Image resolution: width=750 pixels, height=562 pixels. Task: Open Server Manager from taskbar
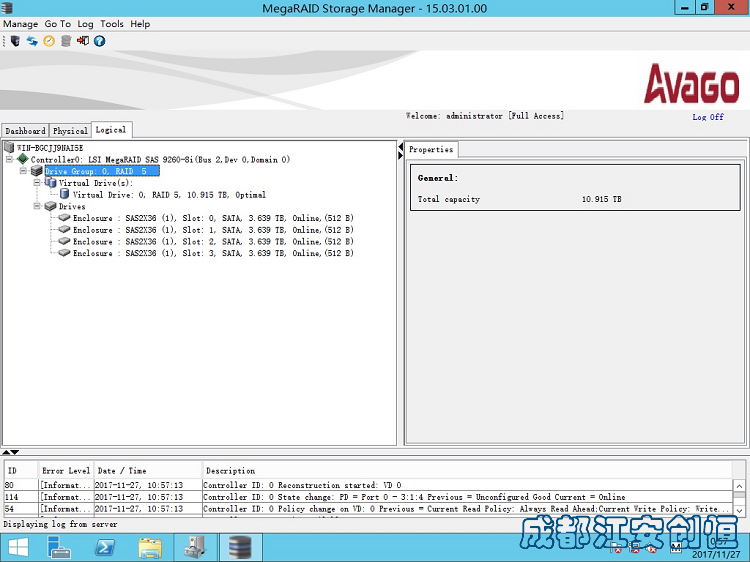[x=59, y=548]
